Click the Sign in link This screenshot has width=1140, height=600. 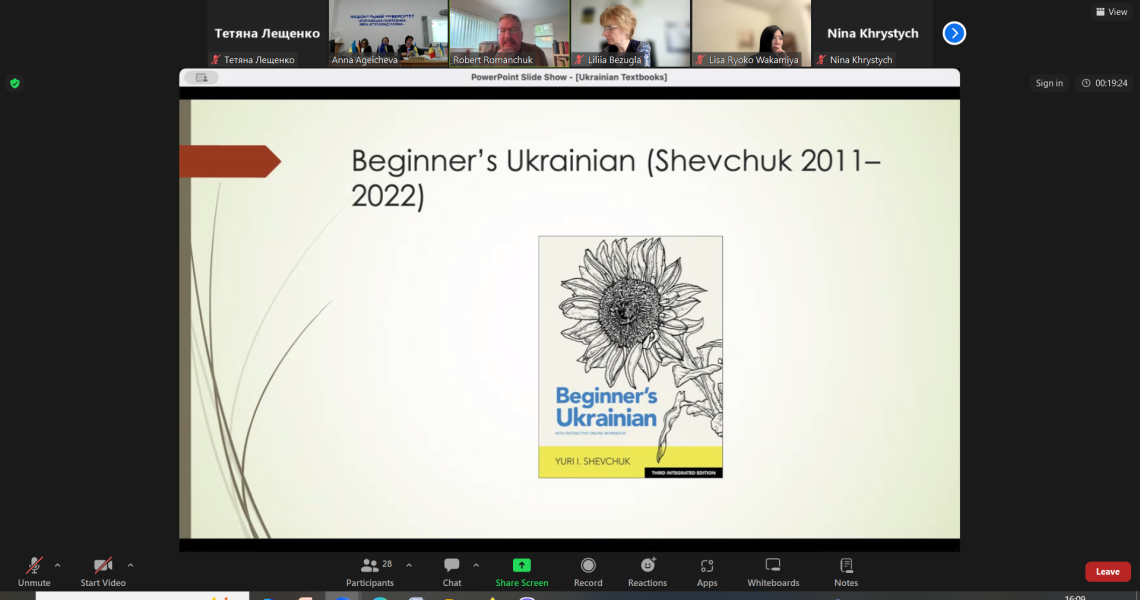[1049, 83]
